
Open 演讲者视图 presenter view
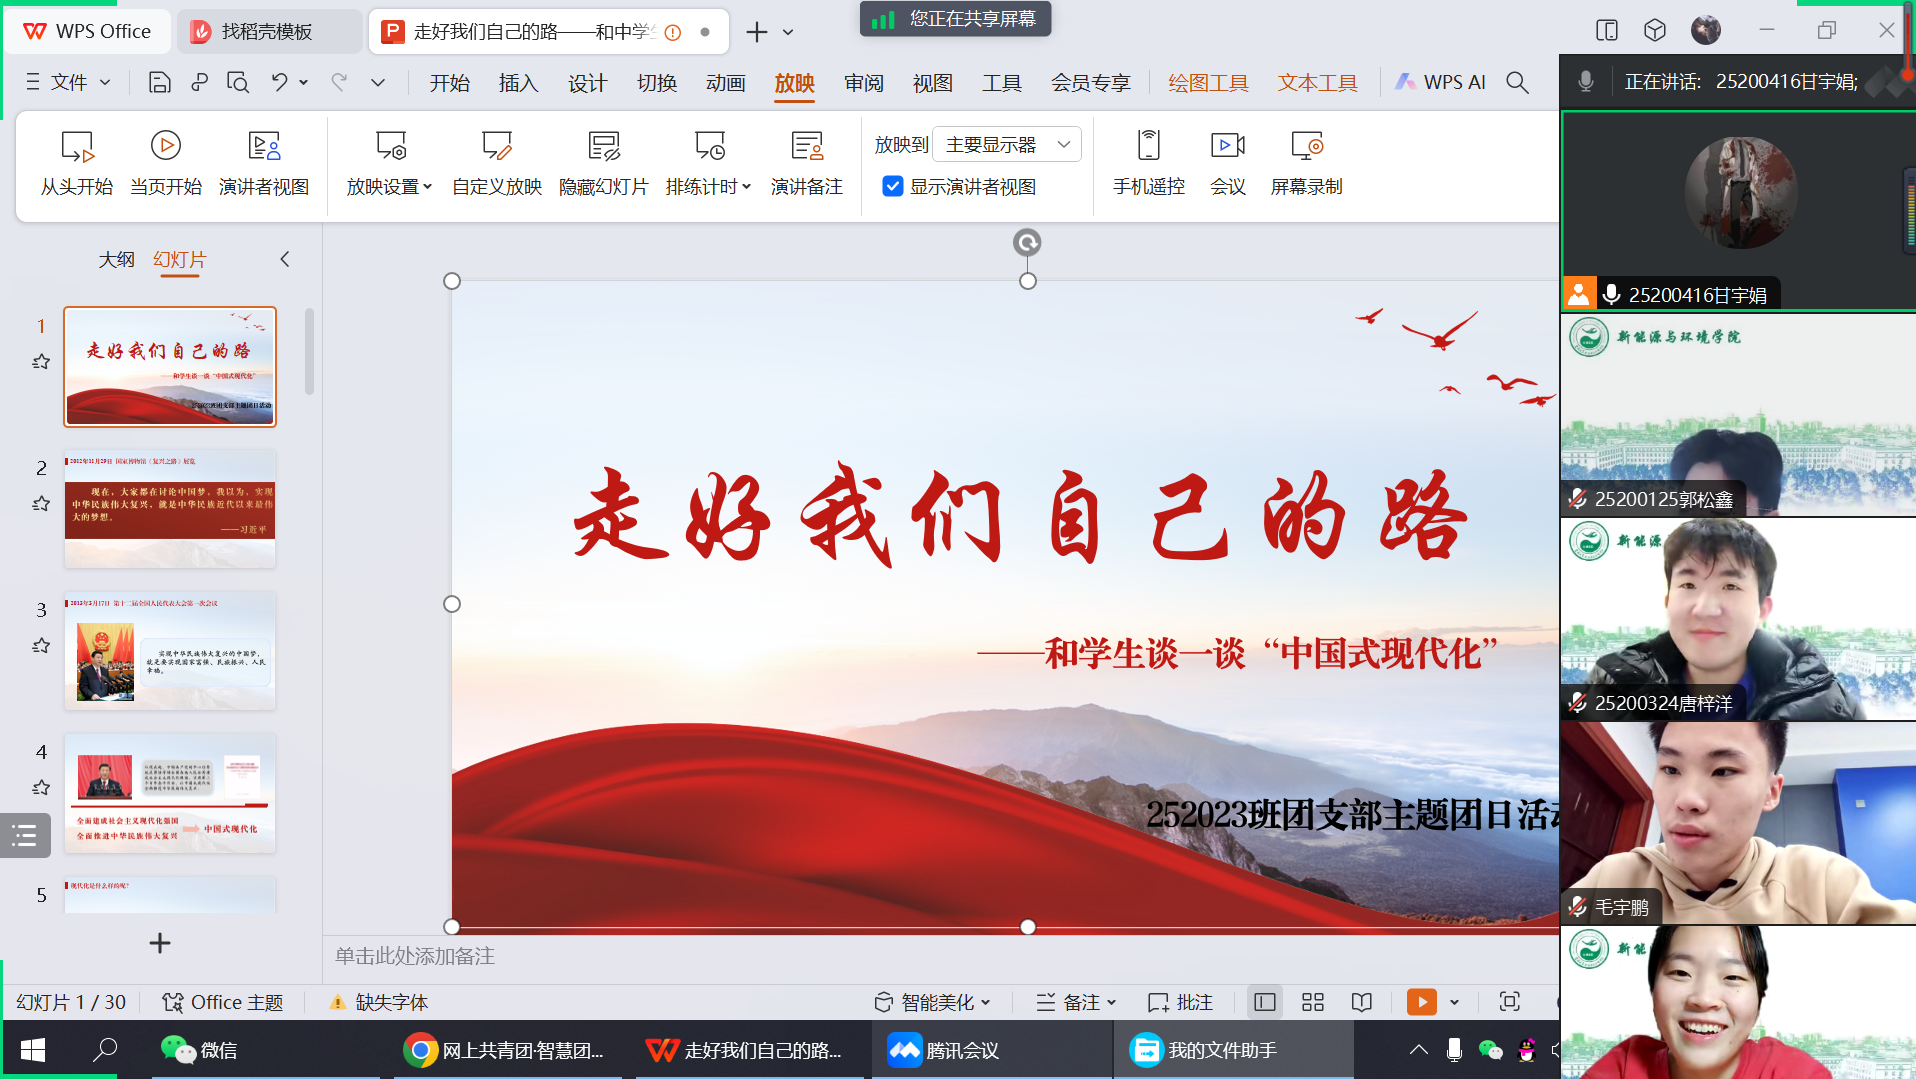264,148
